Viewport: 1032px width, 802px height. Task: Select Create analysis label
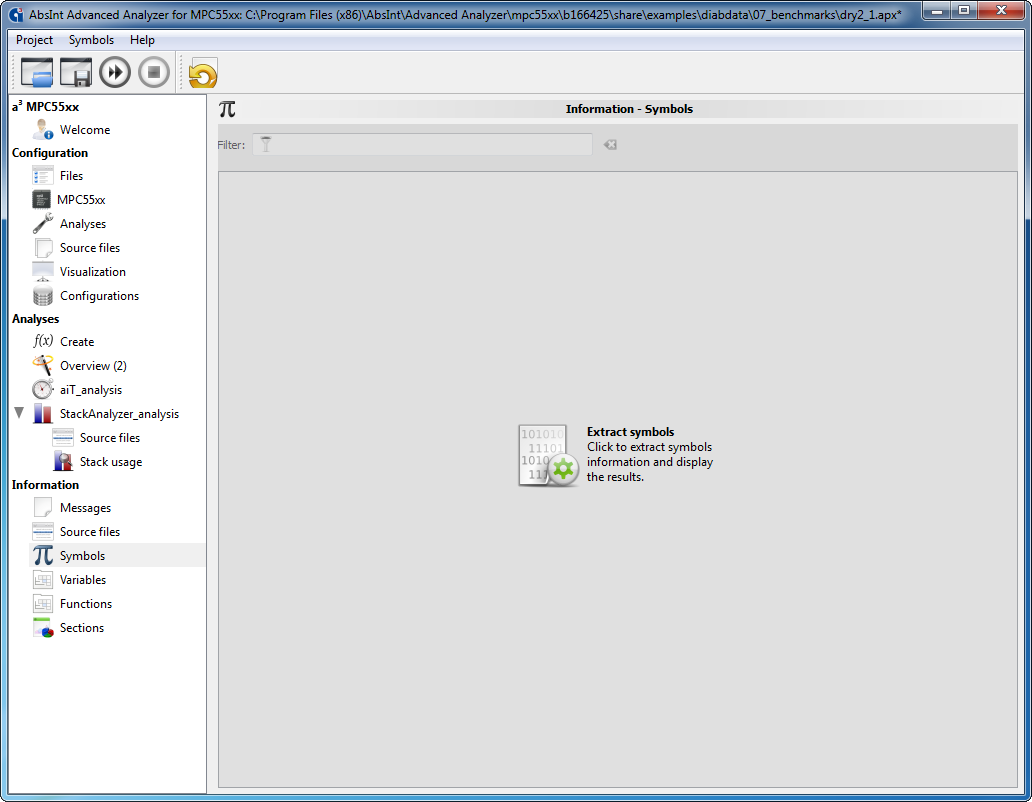click(x=77, y=341)
